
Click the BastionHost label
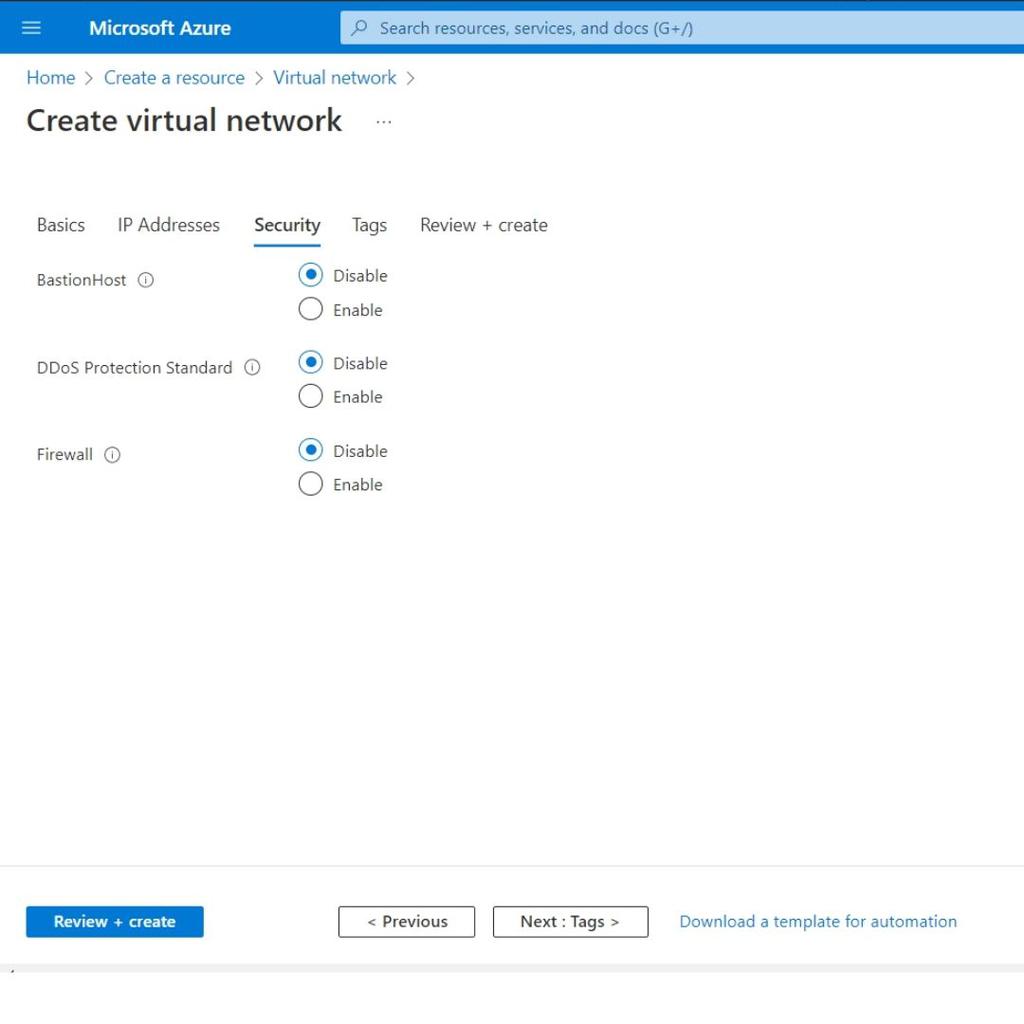pos(82,280)
